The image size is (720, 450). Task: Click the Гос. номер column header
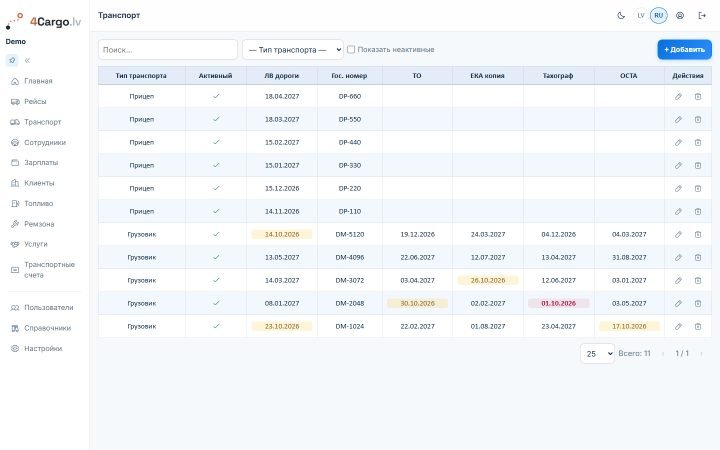tap(349, 76)
